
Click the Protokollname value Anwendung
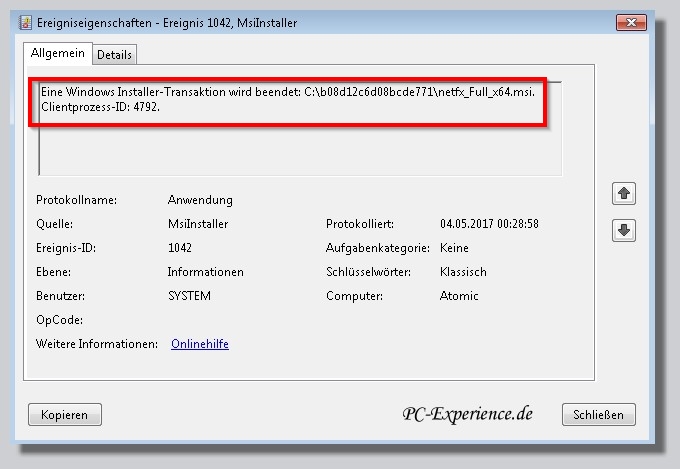click(x=200, y=200)
